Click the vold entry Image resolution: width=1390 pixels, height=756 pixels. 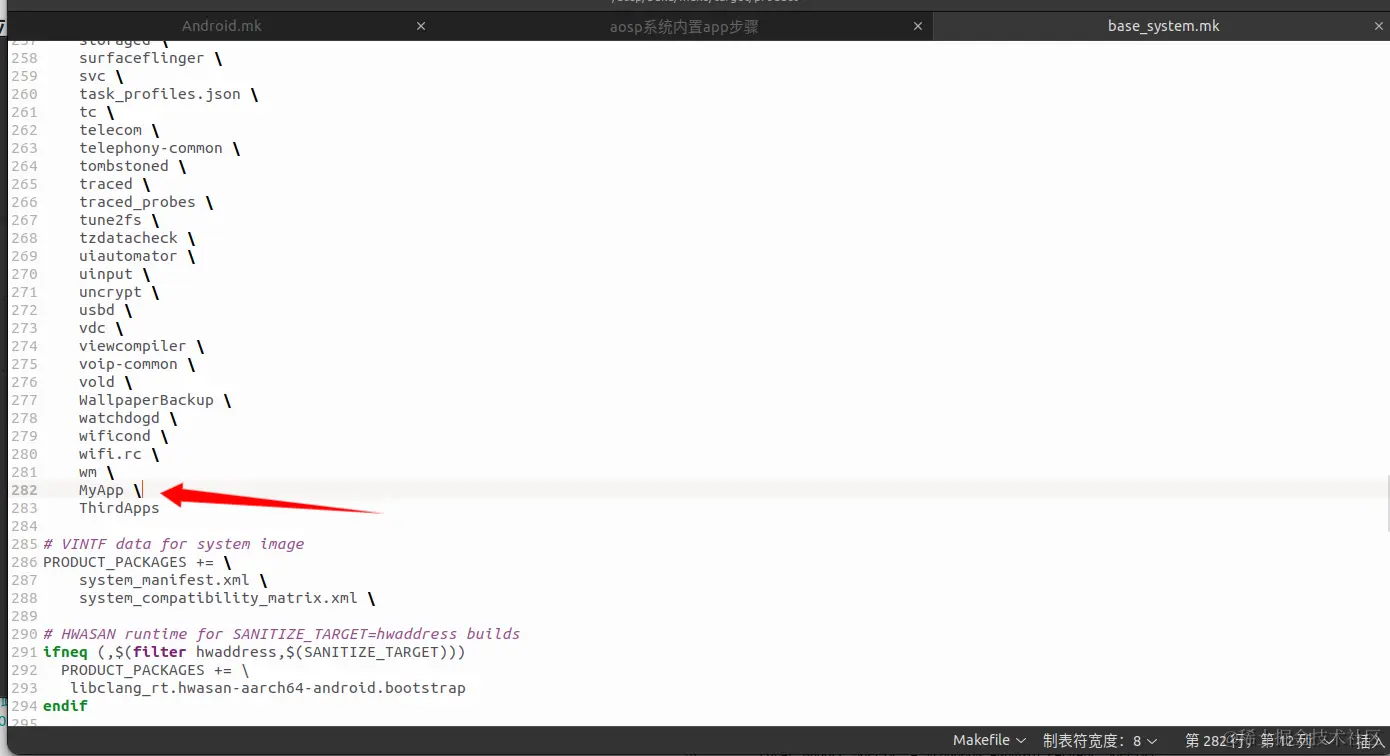pyautogui.click(x=97, y=382)
